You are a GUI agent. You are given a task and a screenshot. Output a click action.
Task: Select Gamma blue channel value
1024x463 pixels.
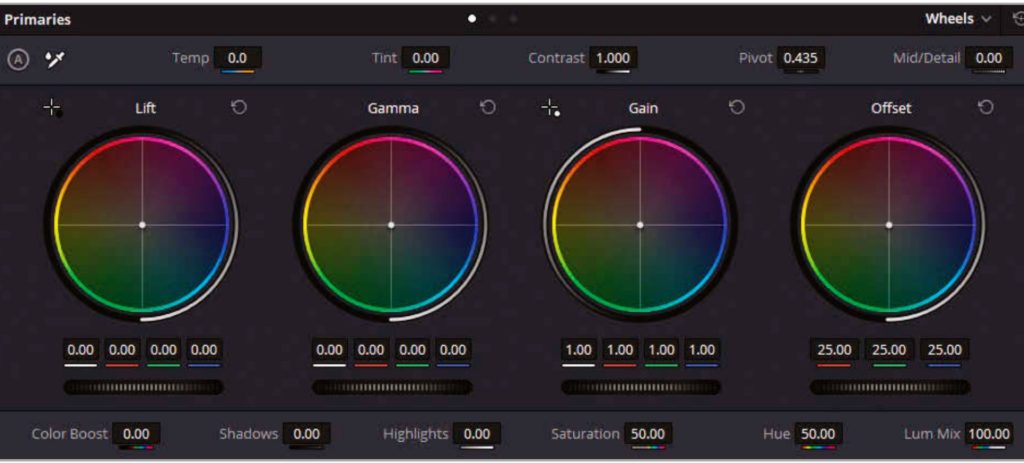click(x=453, y=350)
